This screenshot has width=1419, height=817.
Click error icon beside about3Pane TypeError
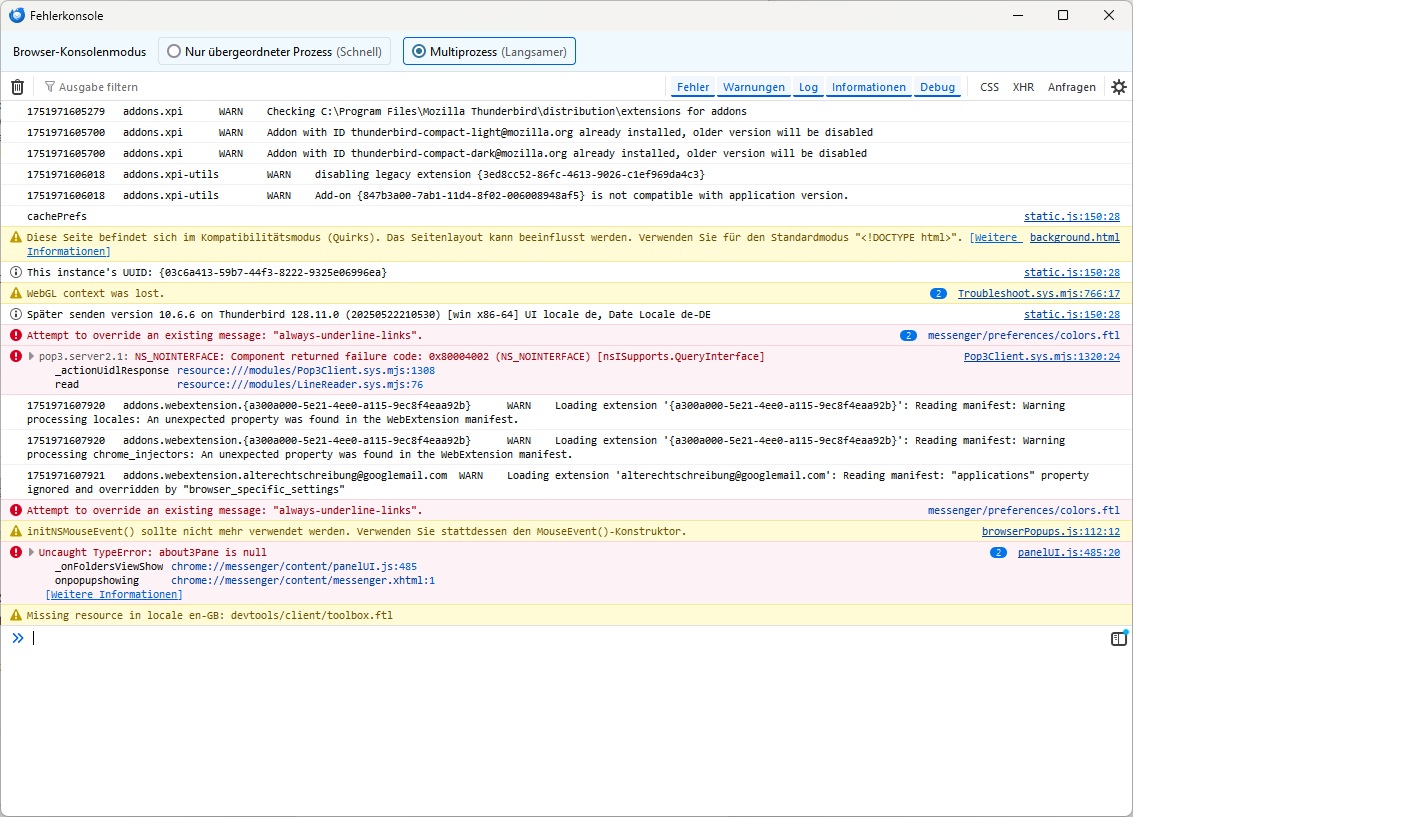point(16,552)
